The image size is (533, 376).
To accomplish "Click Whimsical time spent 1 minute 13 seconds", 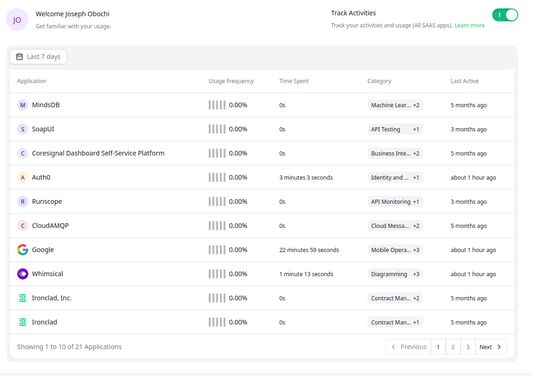I will (x=306, y=274).
